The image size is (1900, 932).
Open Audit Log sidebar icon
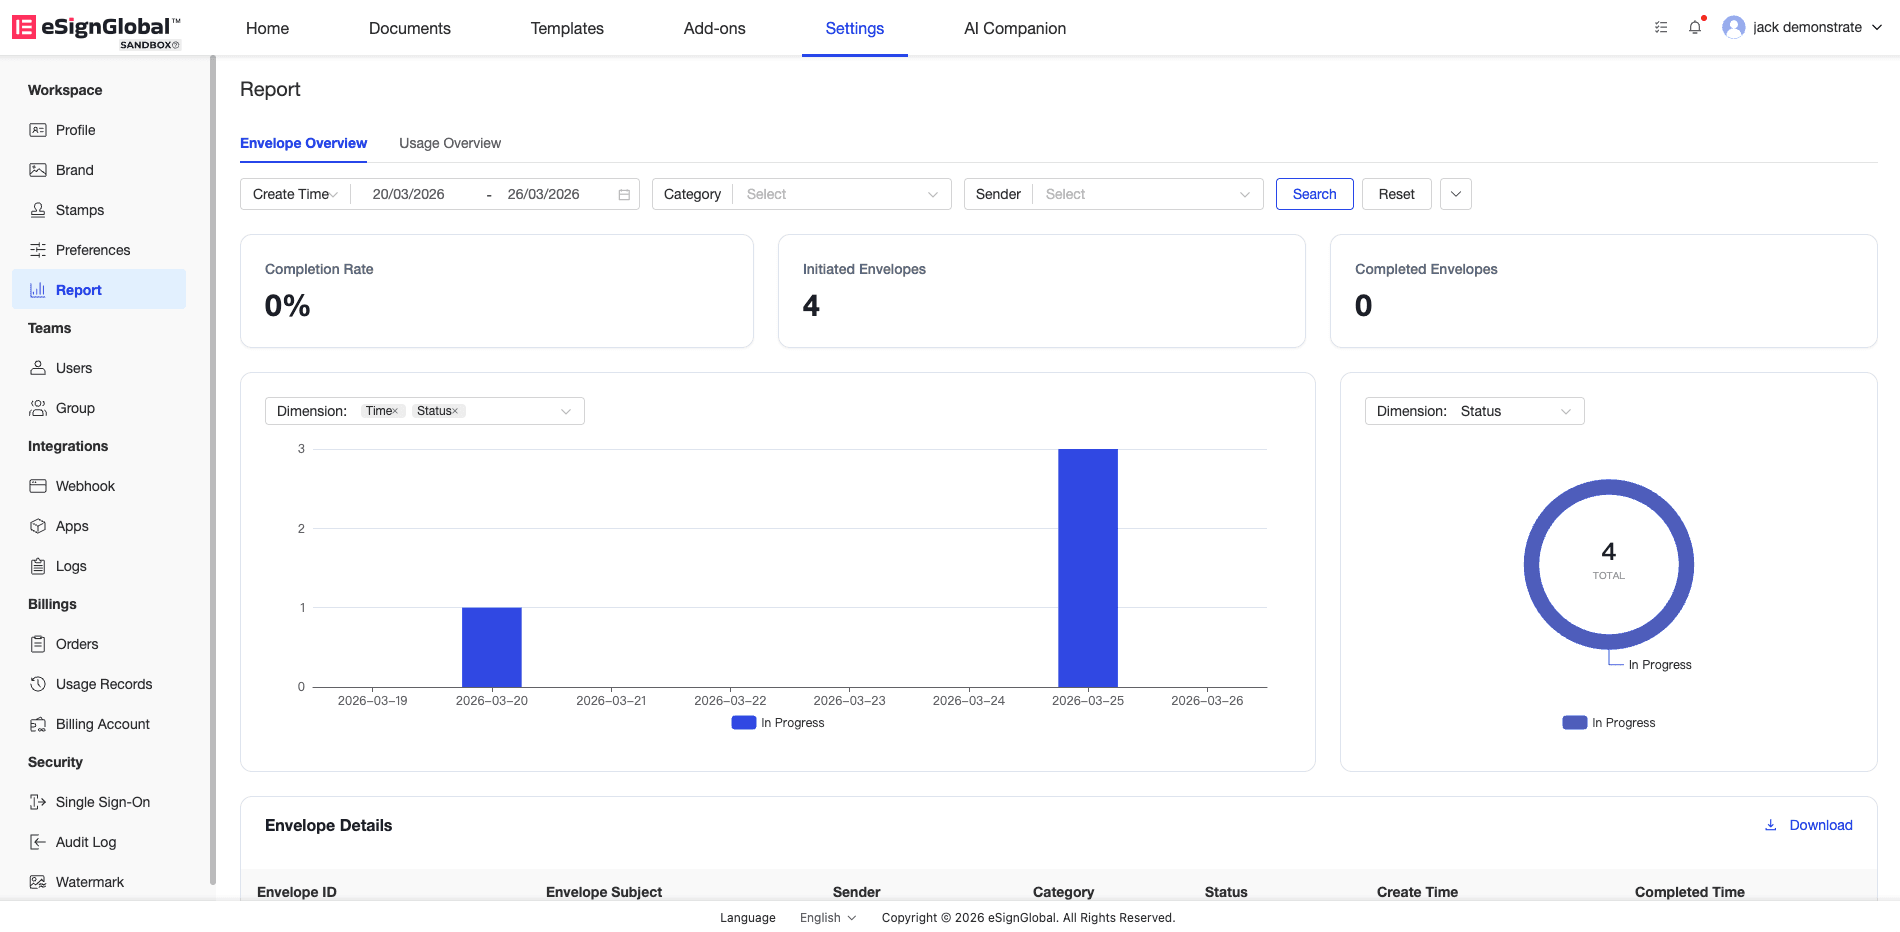[38, 842]
